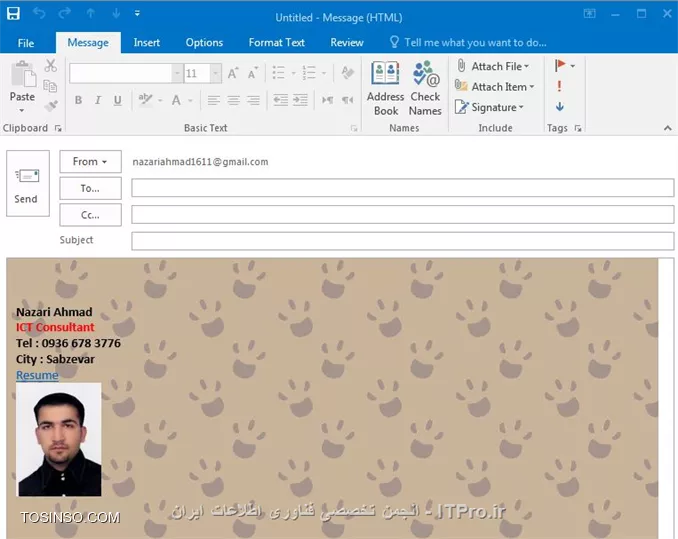Open the File menu
The height and width of the screenshot is (539, 678).
[26, 43]
